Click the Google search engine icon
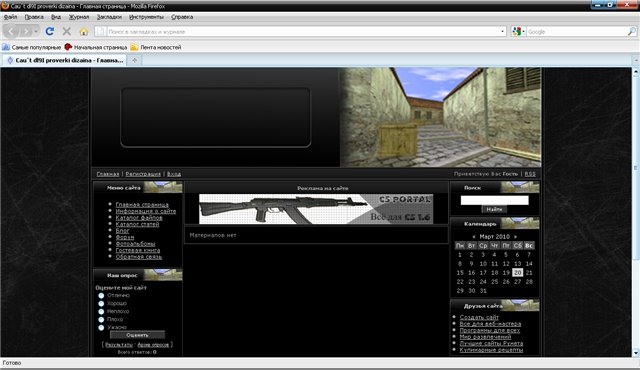 click(517, 31)
